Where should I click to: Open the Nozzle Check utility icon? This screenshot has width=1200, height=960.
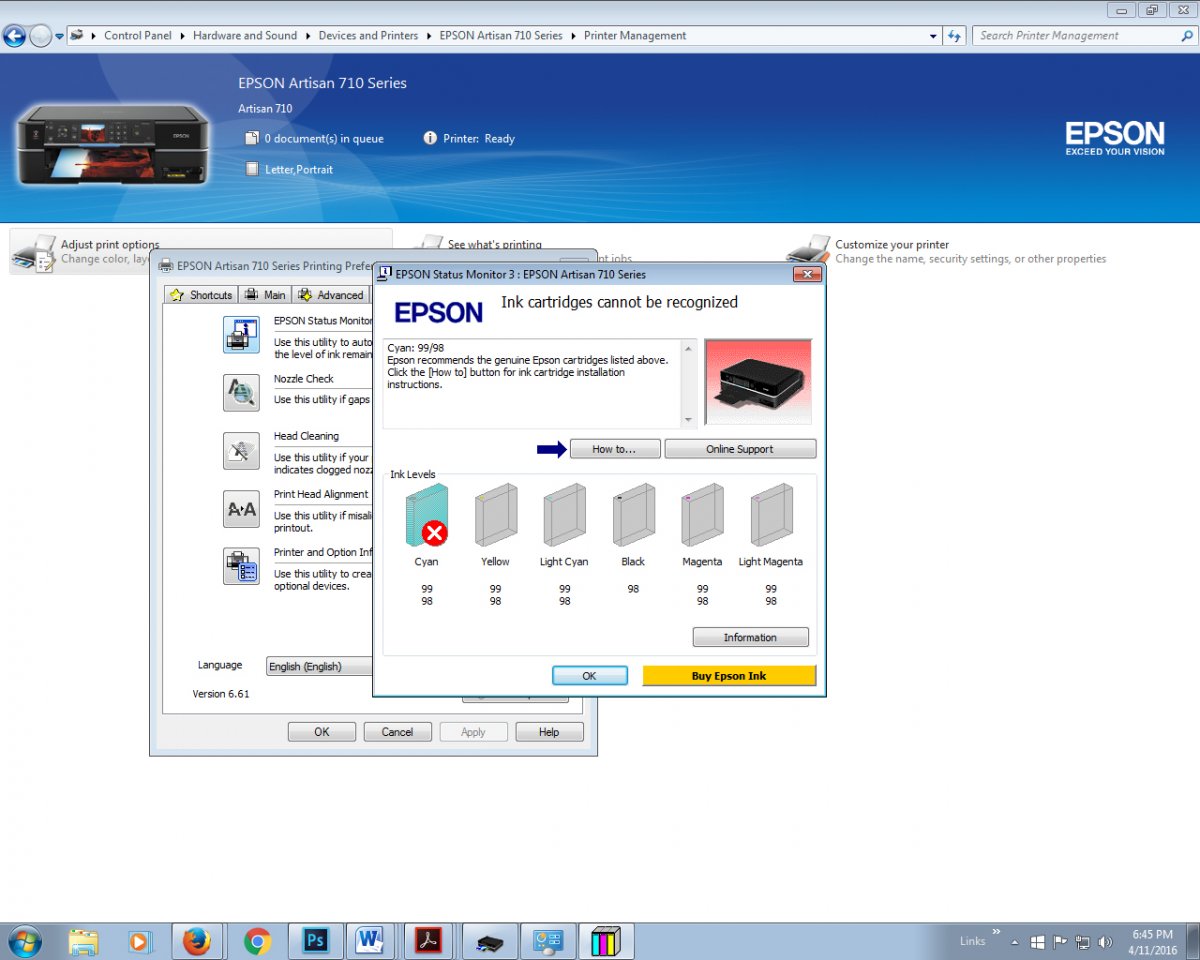(x=240, y=393)
